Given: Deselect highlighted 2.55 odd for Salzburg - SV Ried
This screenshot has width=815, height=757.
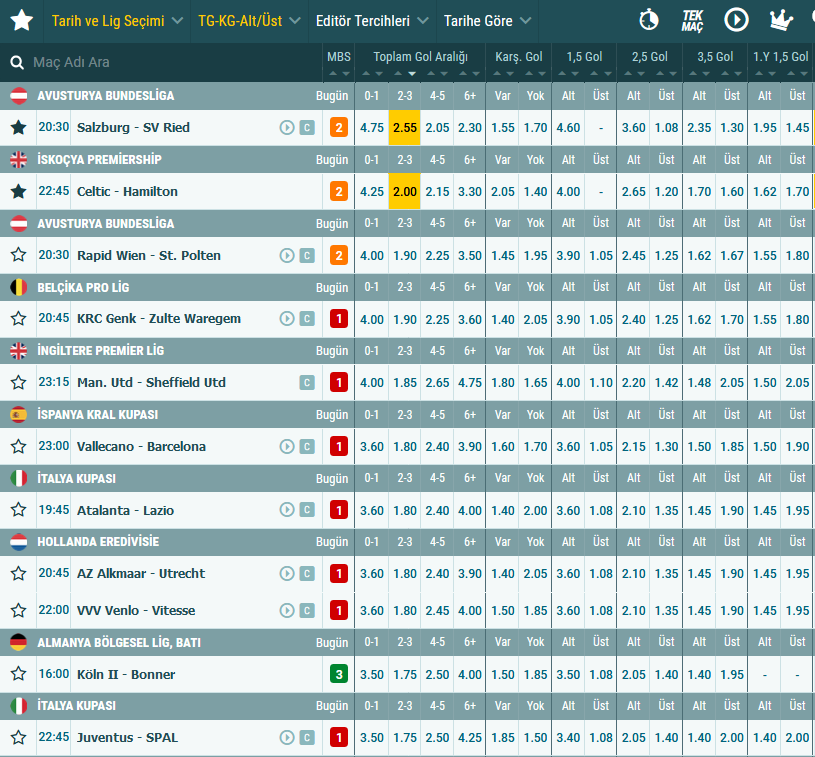Looking at the screenshot, I should click(x=404, y=127).
